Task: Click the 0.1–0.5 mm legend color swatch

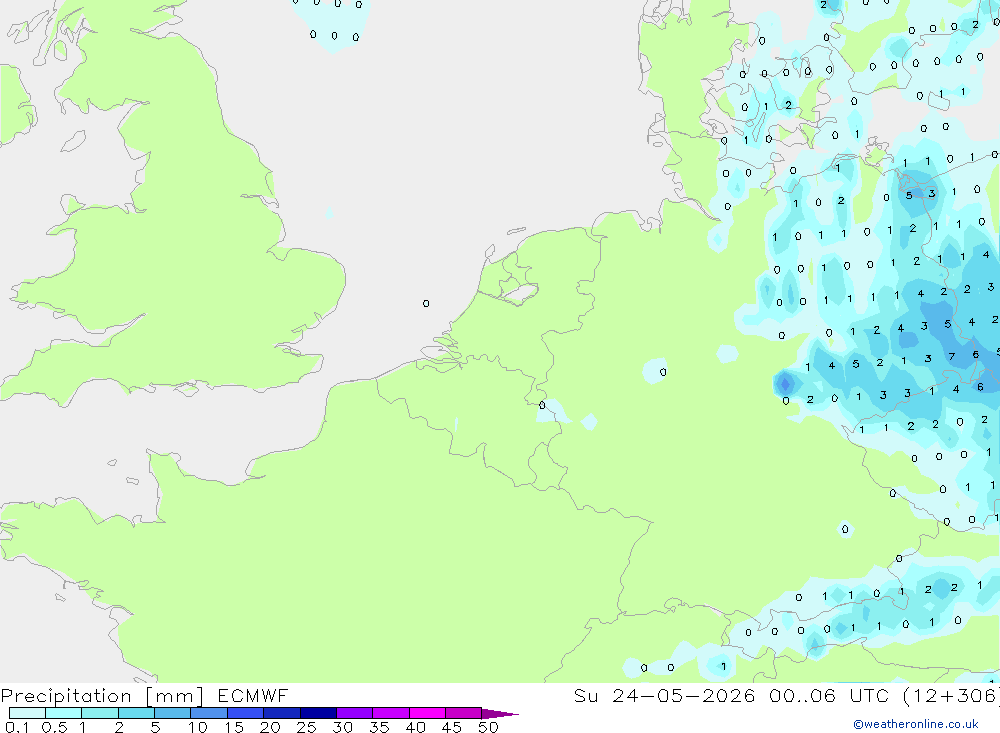Action: point(27,713)
